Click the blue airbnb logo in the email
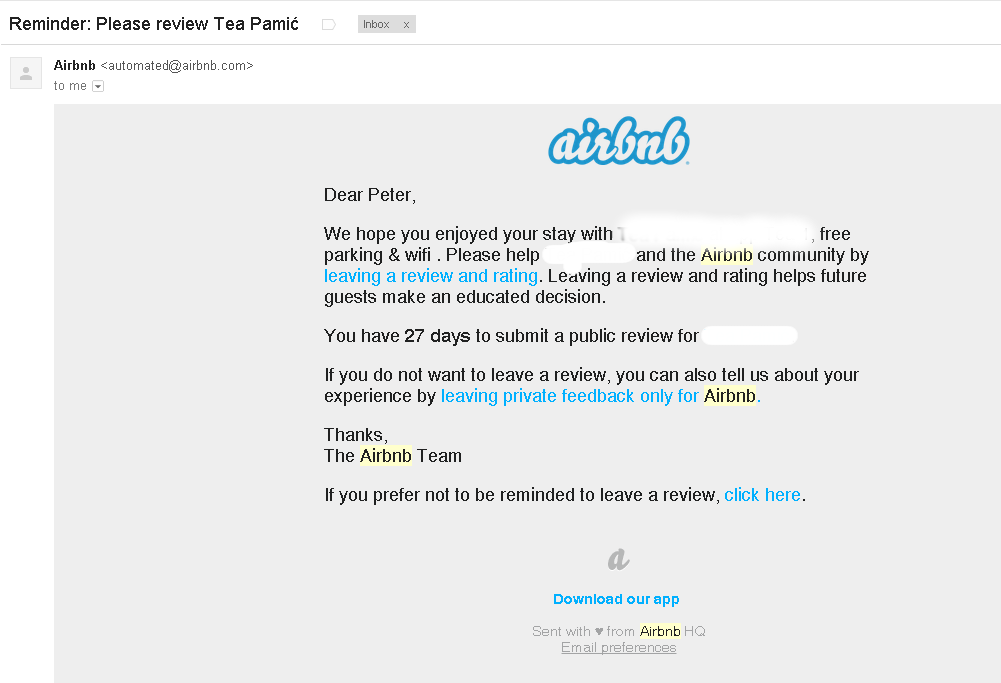This screenshot has height=683, width=1001. tap(619, 141)
